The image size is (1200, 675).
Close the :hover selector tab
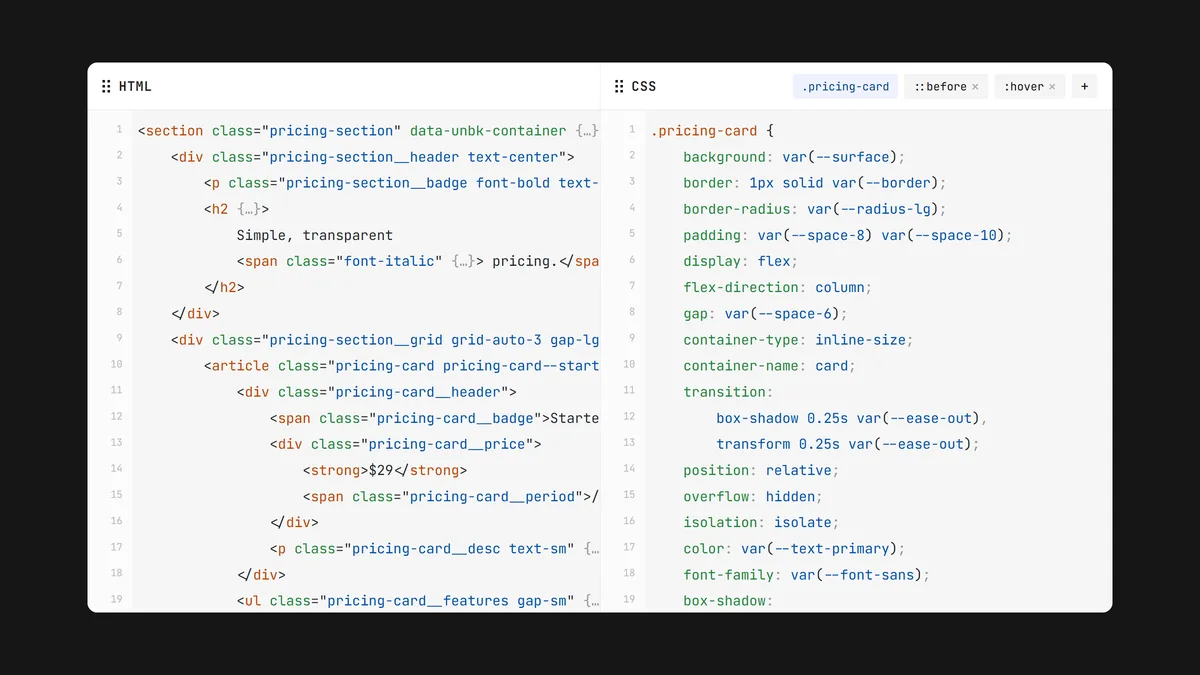coord(1052,87)
